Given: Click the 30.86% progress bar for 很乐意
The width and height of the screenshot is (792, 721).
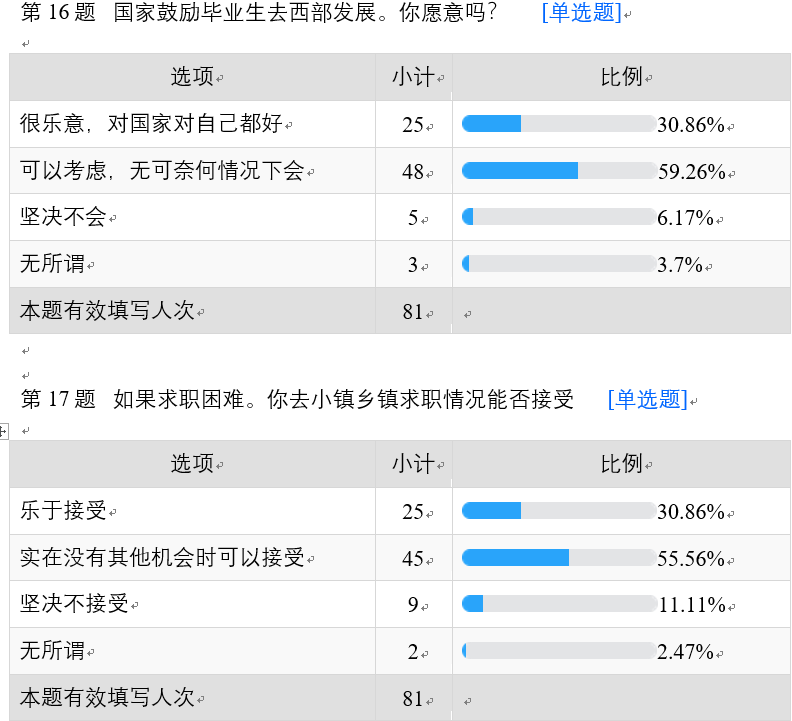Looking at the screenshot, I should coord(558,124).
